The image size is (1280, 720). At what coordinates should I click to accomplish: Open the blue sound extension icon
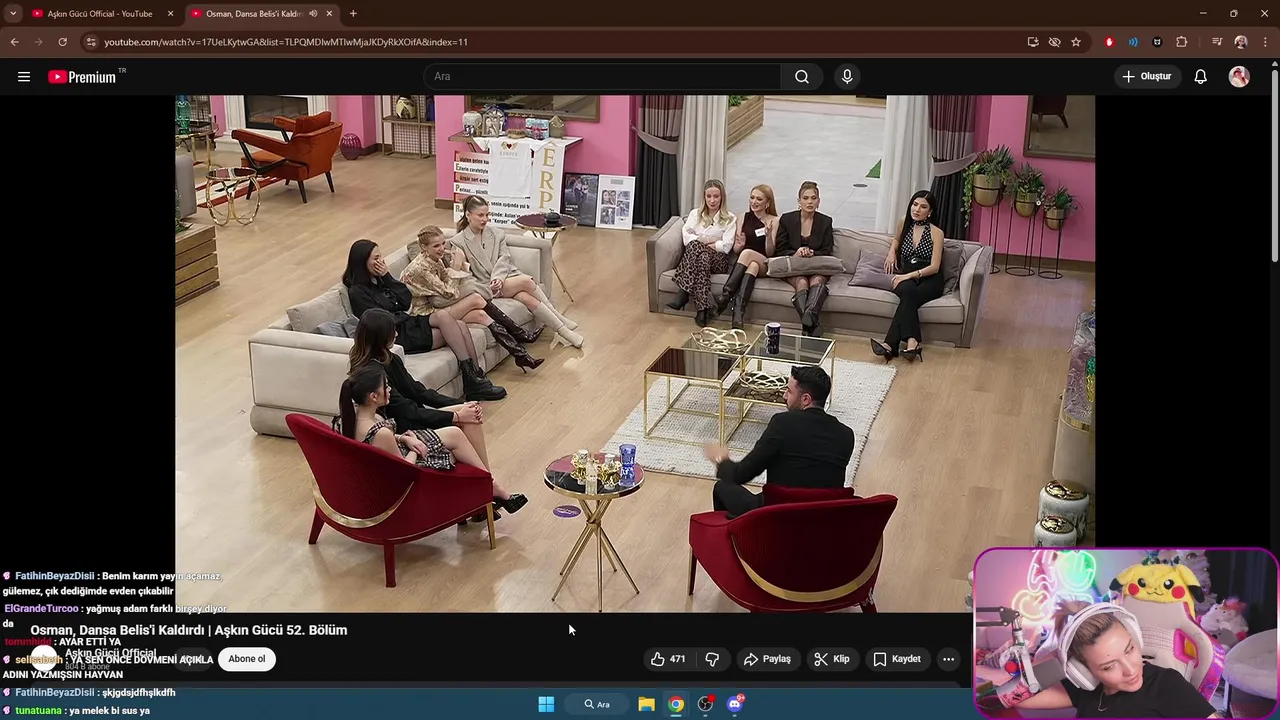(1133, 42)
